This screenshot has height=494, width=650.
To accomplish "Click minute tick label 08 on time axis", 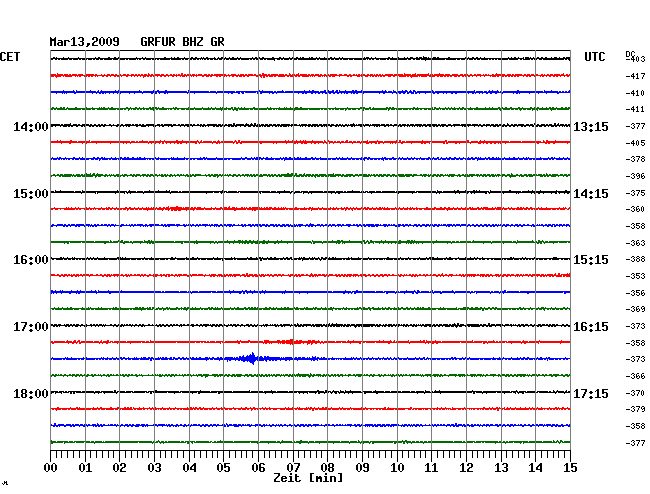I will pyautogui.click(x=327, y=467).
